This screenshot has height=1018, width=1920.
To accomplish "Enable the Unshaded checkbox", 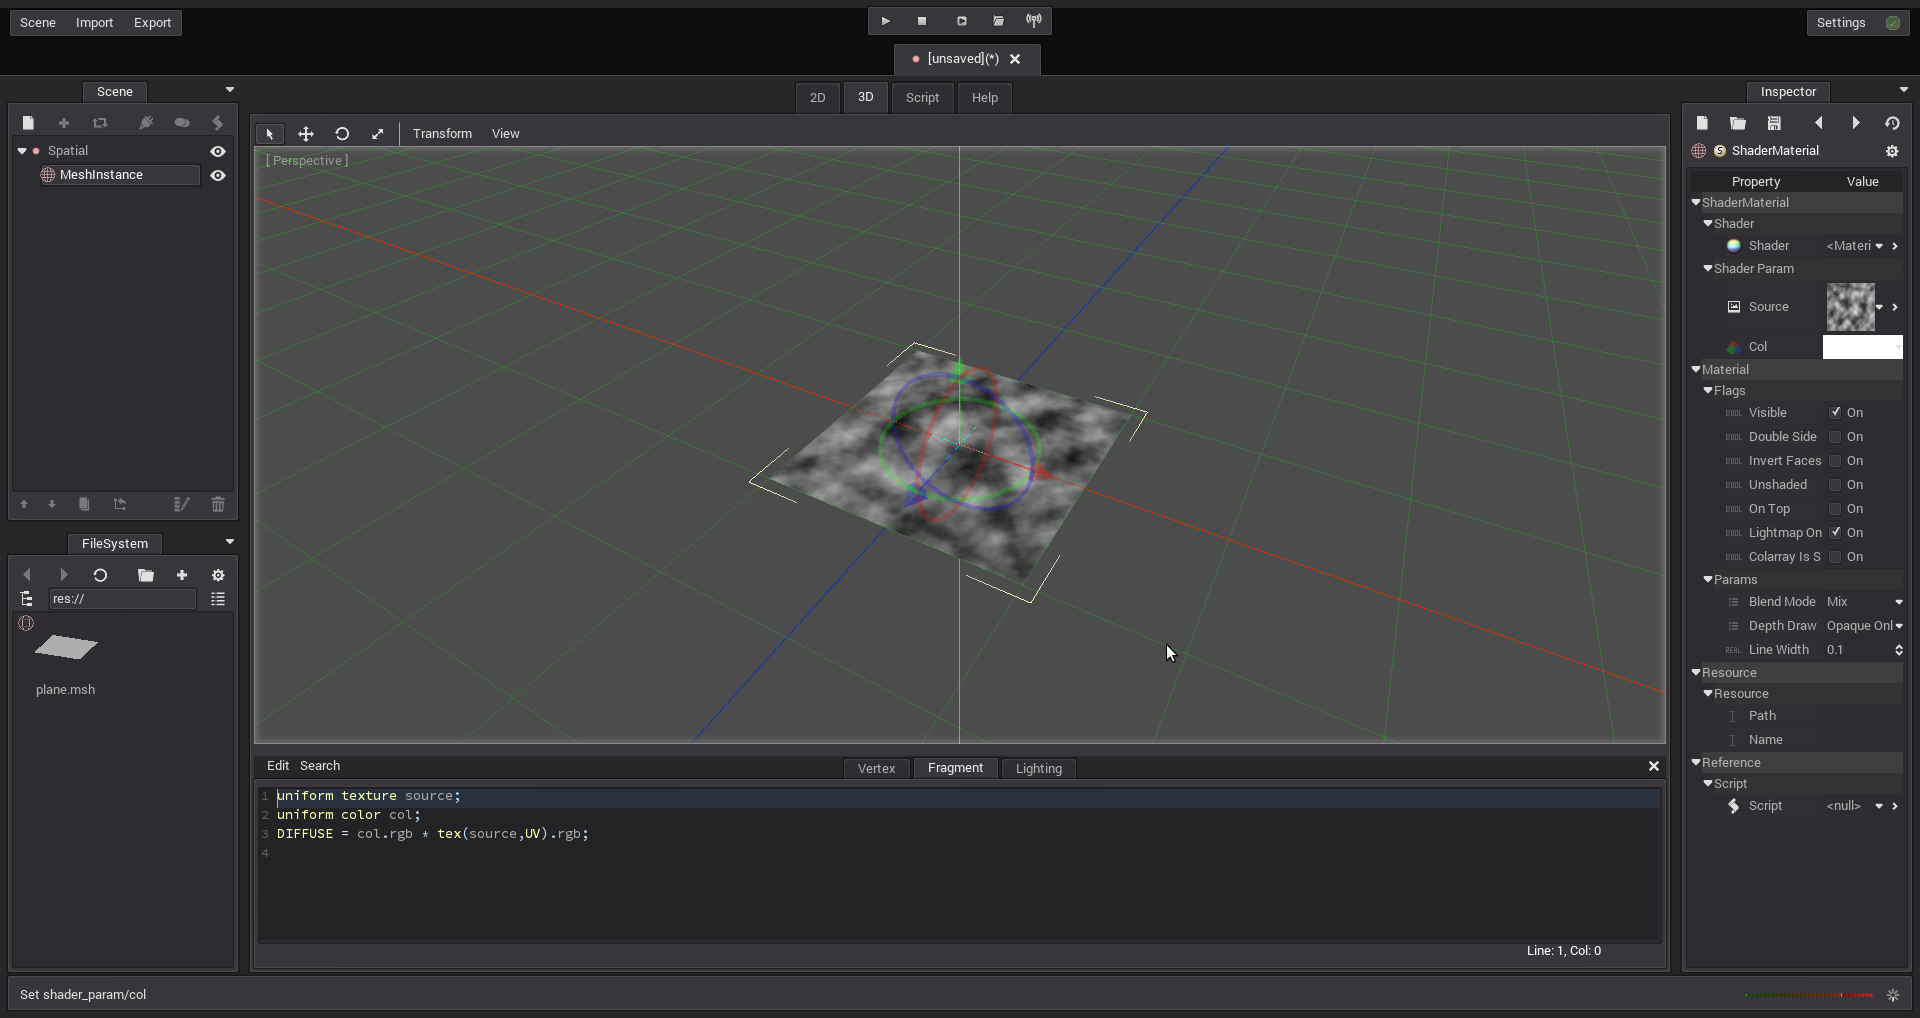I will [x=1835, y=485].
